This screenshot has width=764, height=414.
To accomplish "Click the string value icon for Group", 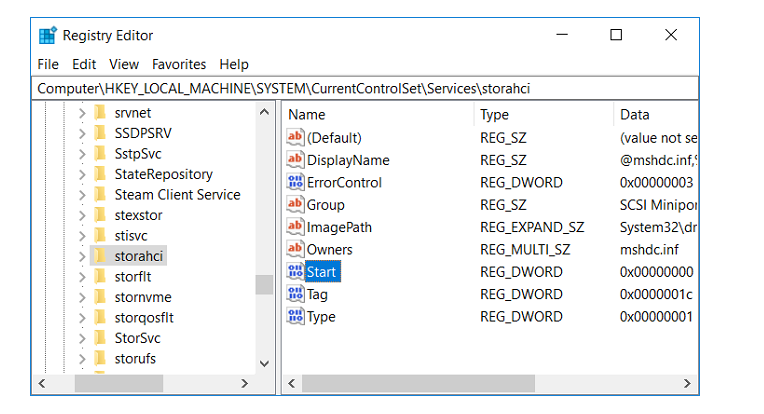I will tap(295, 205).
